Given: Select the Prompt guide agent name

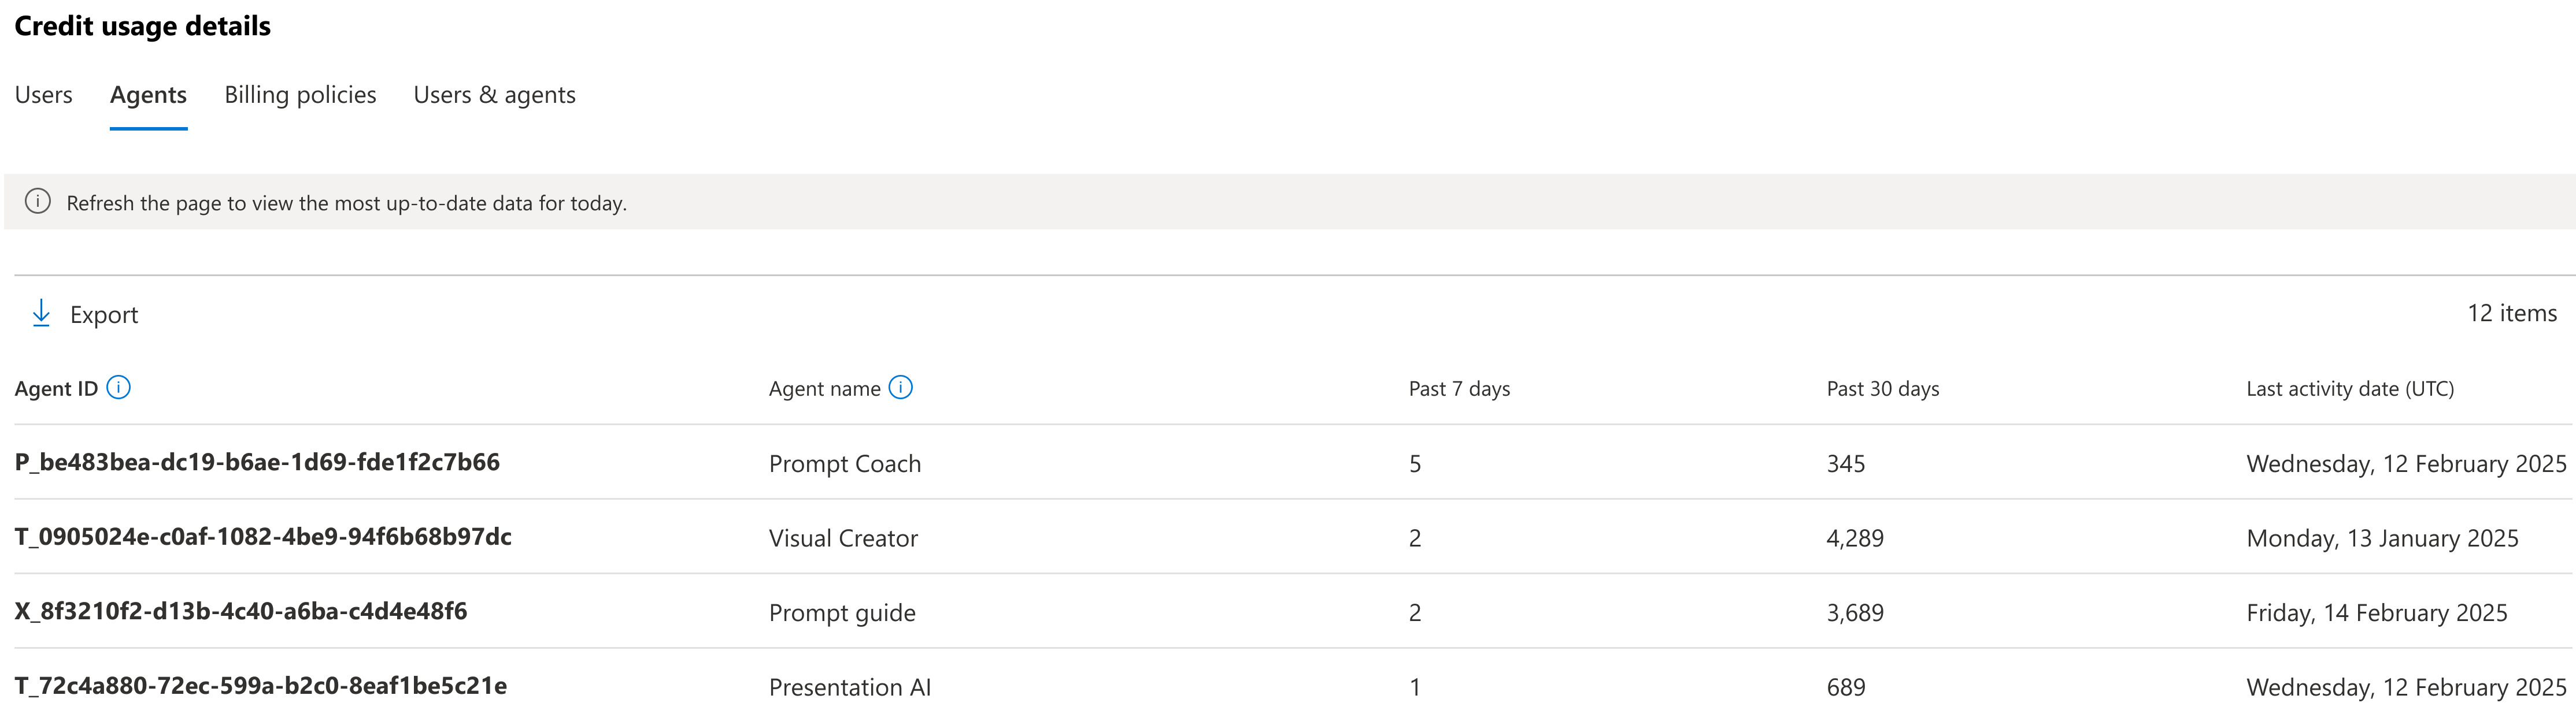Looking at the screenshot, I should [842, 613].
